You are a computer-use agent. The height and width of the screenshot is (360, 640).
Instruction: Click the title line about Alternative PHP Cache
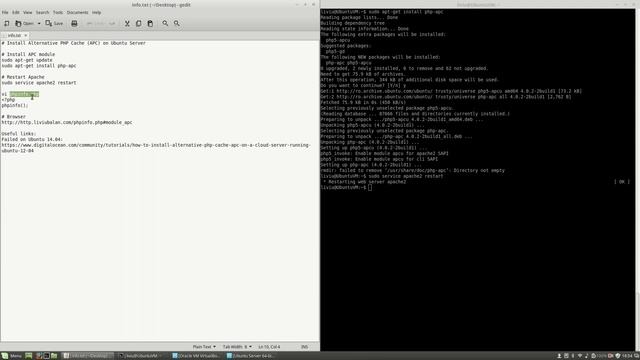click(73, 43)
